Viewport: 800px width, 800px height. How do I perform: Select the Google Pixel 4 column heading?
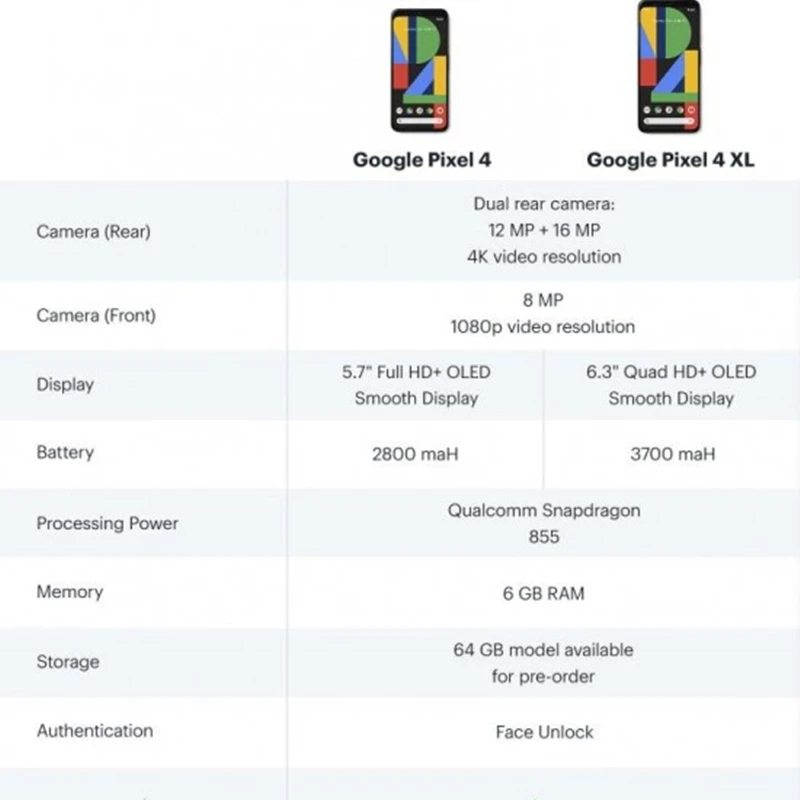421,159
